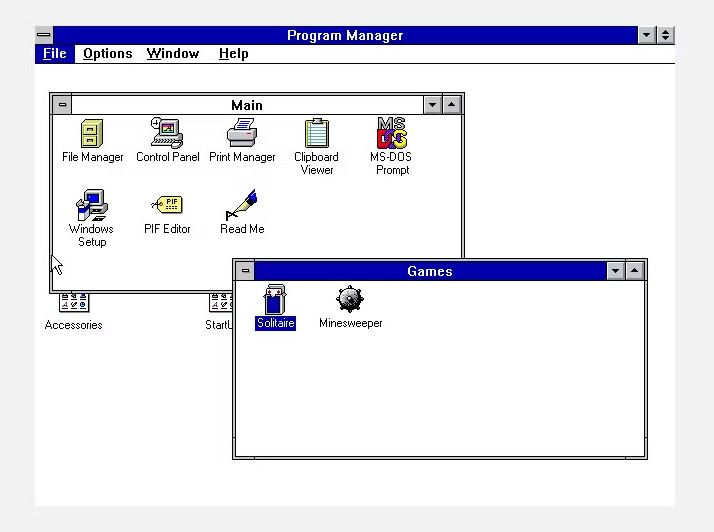Click the Program Manager title bar
The width and height of the screenshot is (714, 532).
[x=345, y=35]
